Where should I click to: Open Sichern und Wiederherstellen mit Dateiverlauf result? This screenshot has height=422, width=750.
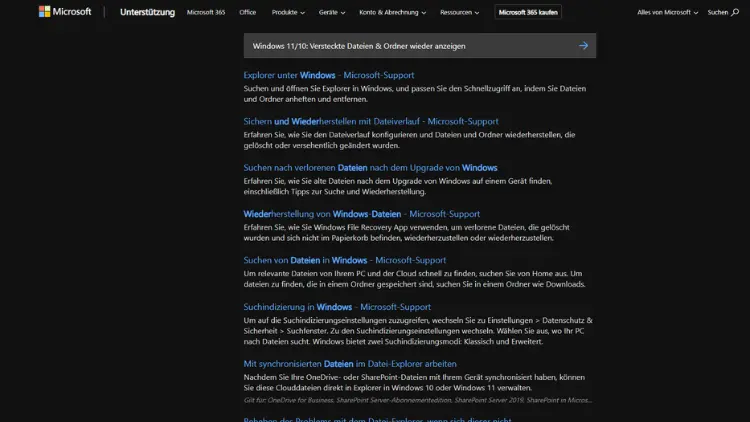coord(371,122)
